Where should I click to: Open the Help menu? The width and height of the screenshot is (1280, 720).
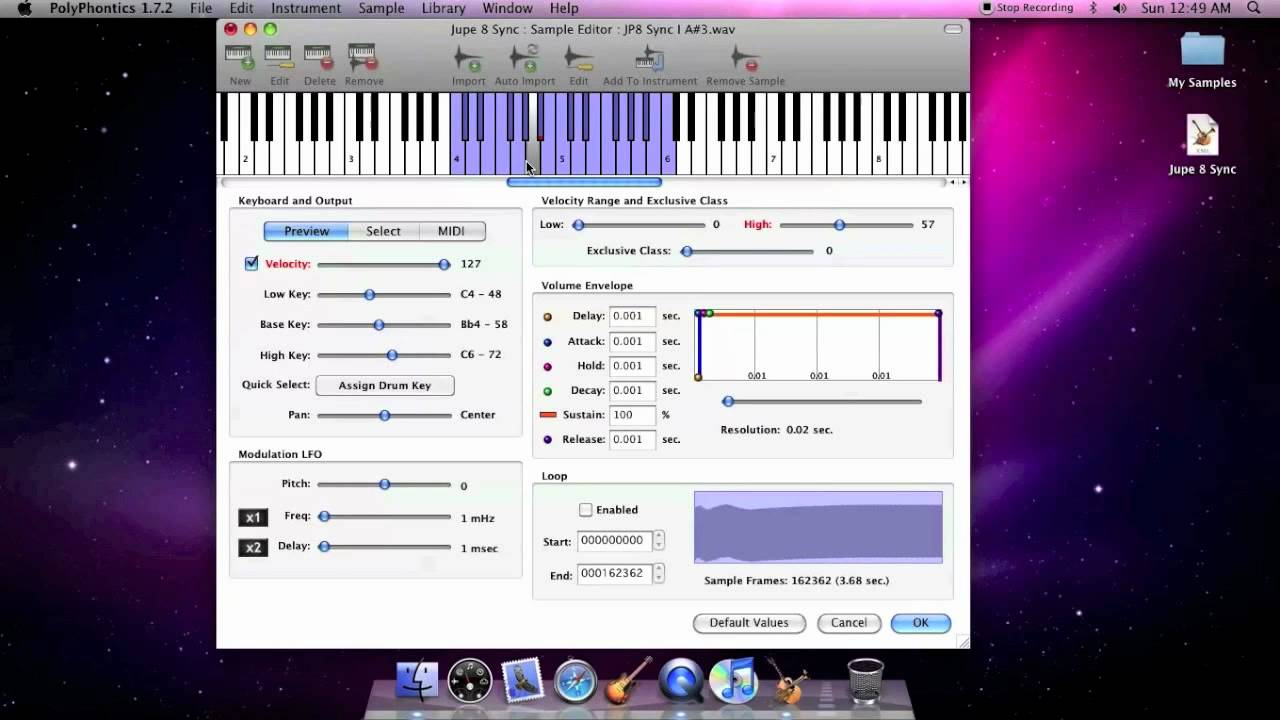[564, 8]
